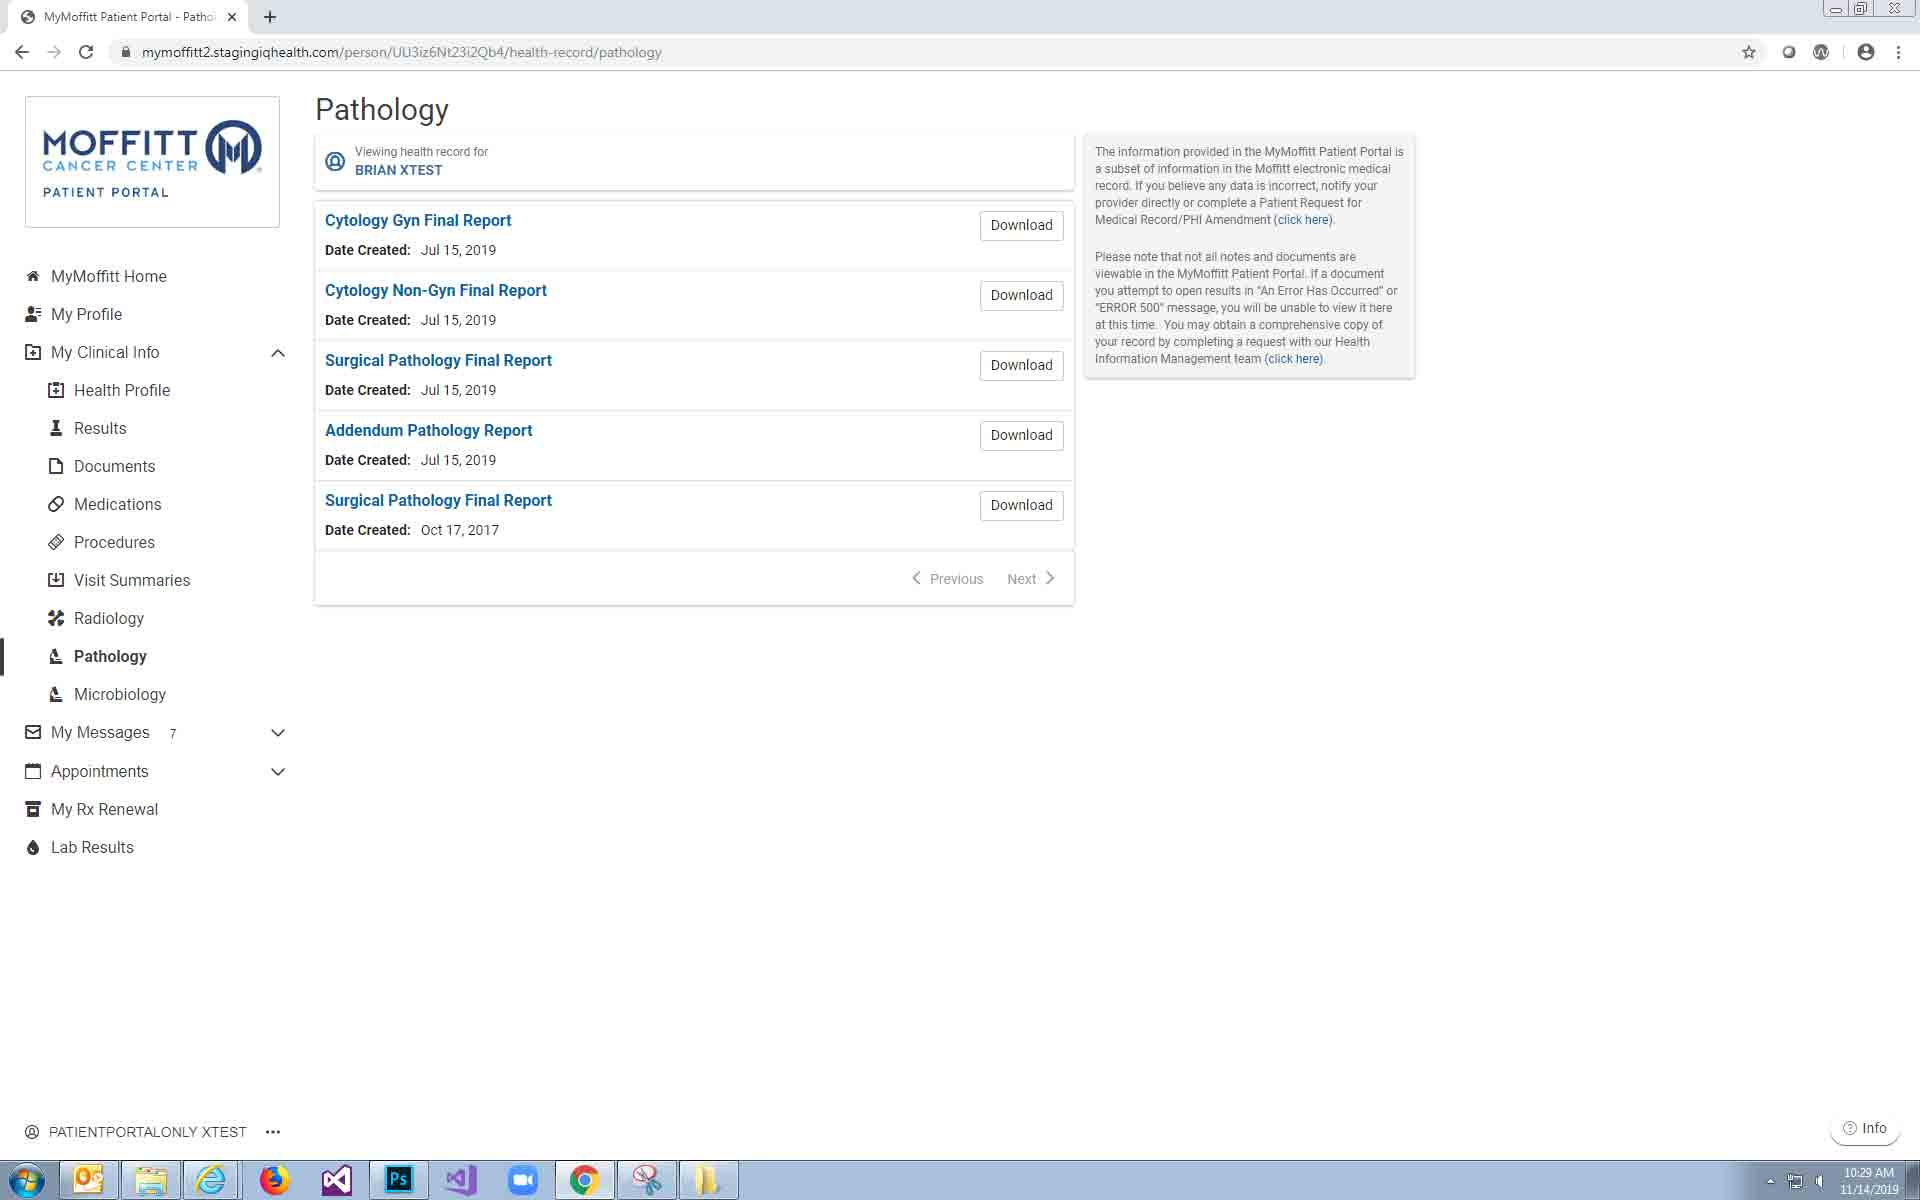Bookmark page with the star icon

(x=1748, y=52)
